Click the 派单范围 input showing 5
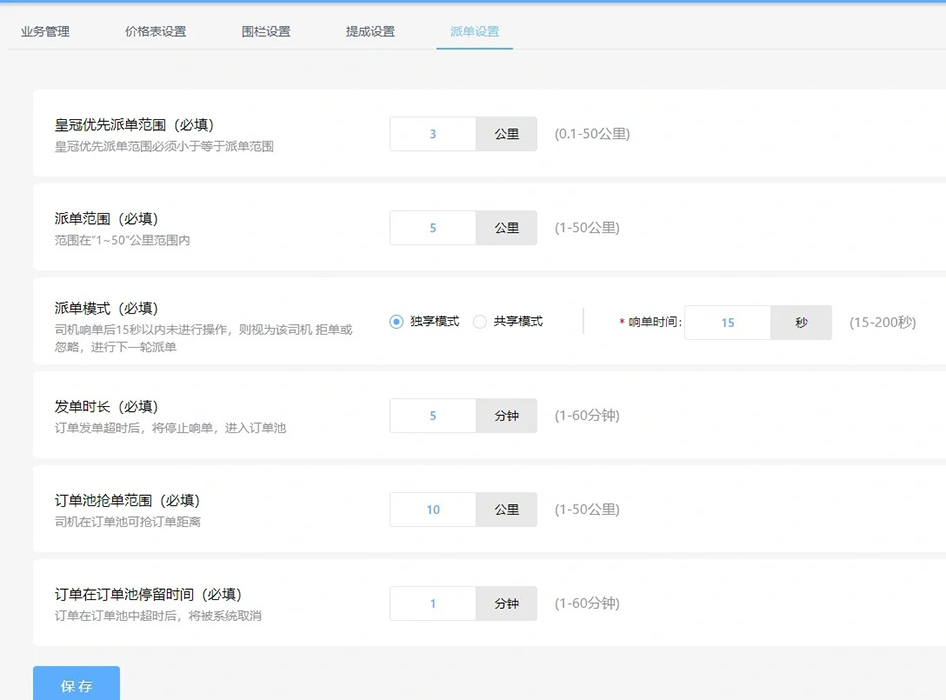Viewport: 946px width, 700px height. point(431,227)
